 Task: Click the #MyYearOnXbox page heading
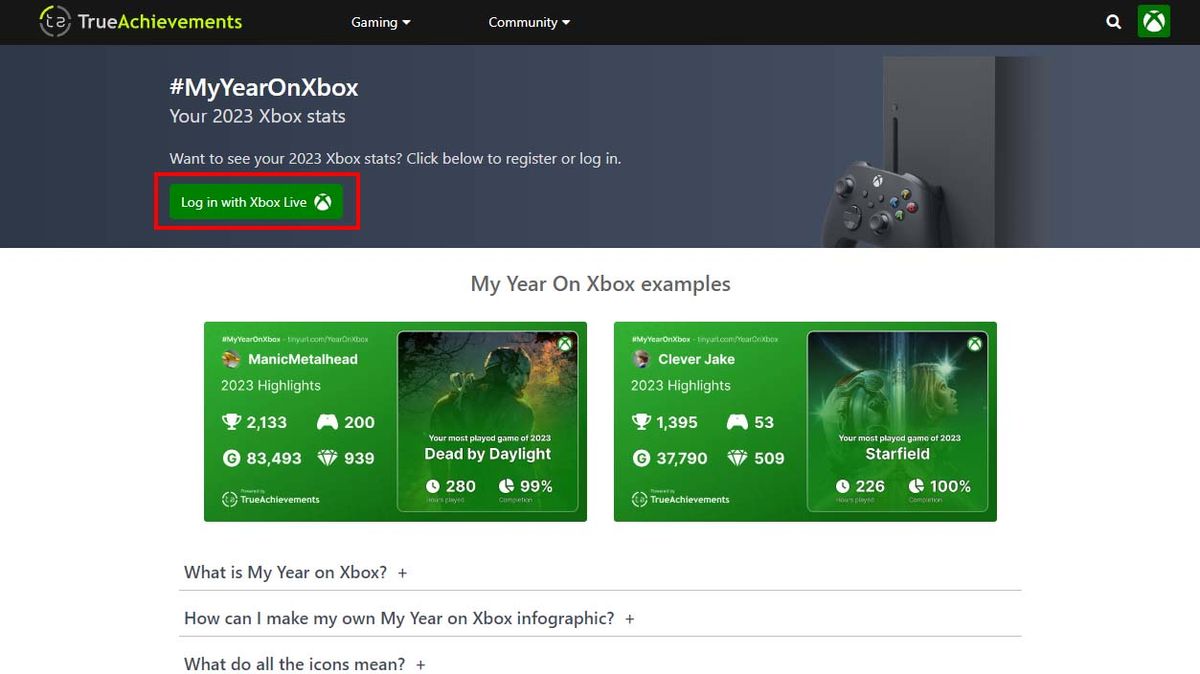click(264, 88)
